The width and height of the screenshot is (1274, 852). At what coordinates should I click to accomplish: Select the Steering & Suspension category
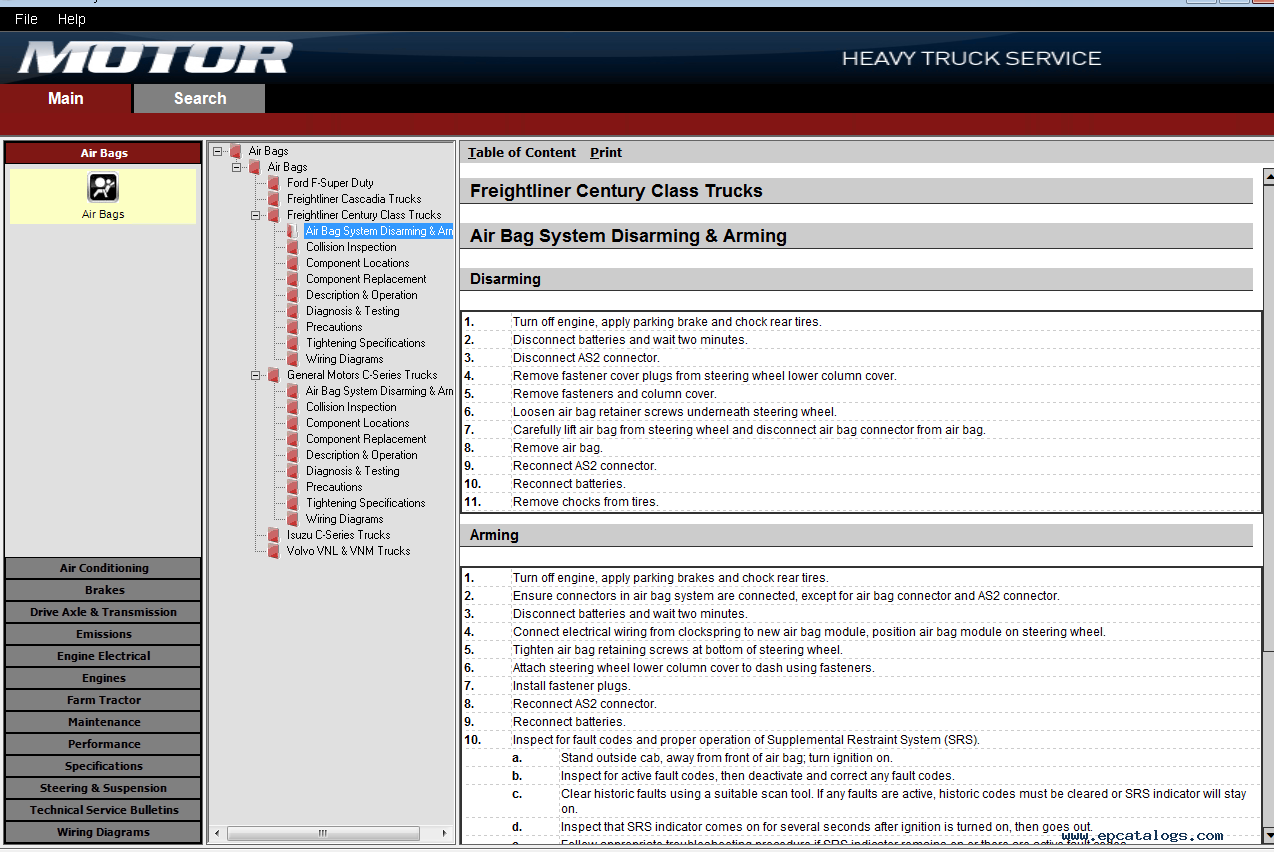click(104, 788)
